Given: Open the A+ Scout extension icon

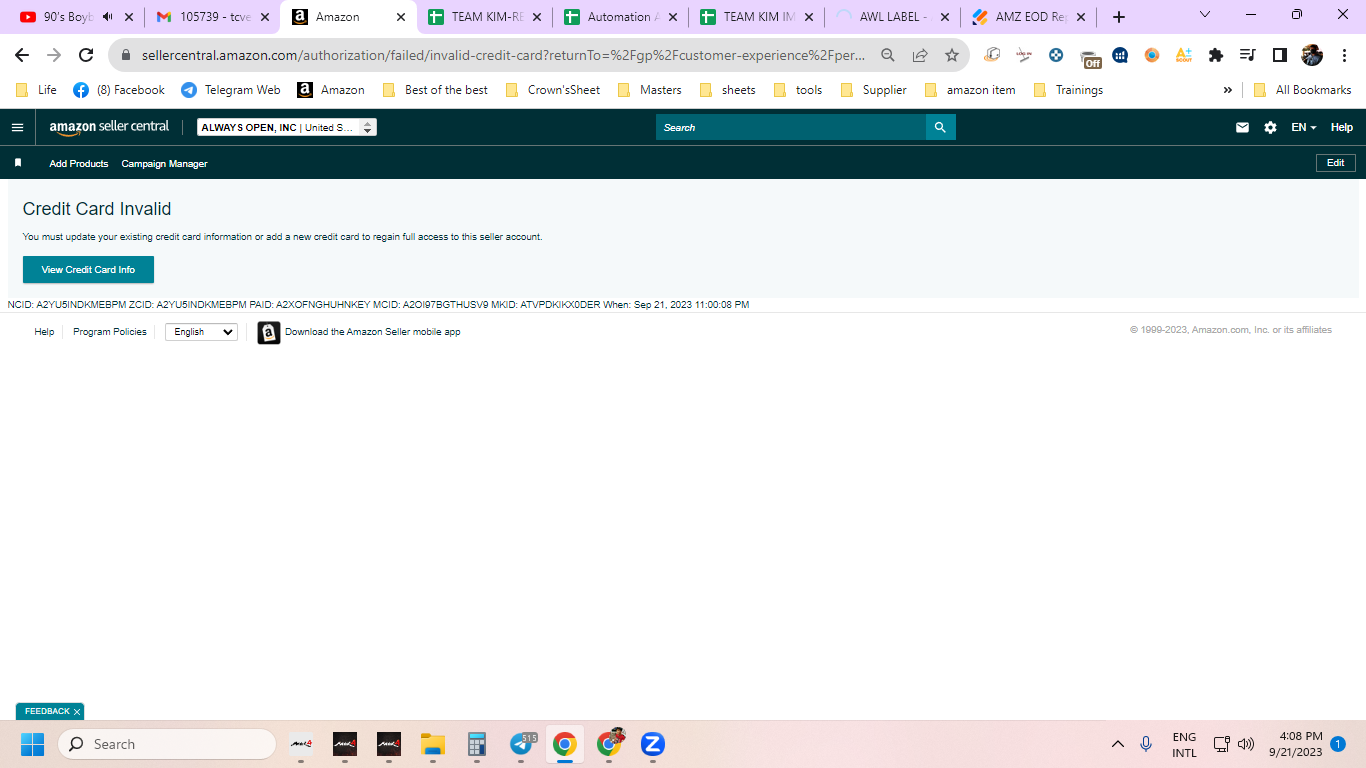Looking at the screenshot, I should 1184,55.
